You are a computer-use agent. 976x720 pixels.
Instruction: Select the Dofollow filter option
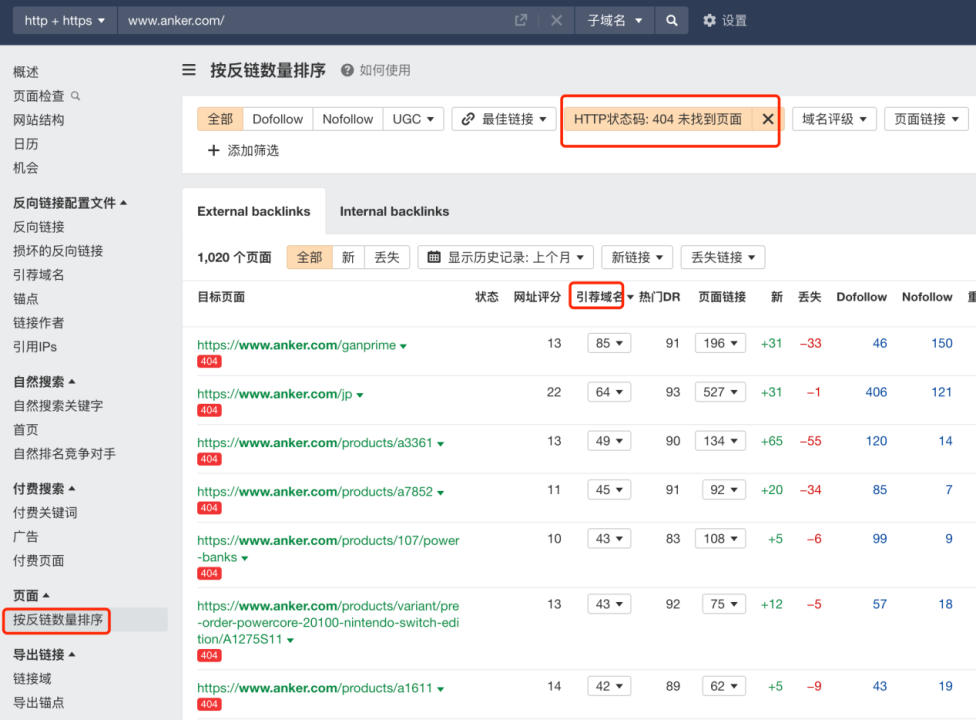(277, 118)
